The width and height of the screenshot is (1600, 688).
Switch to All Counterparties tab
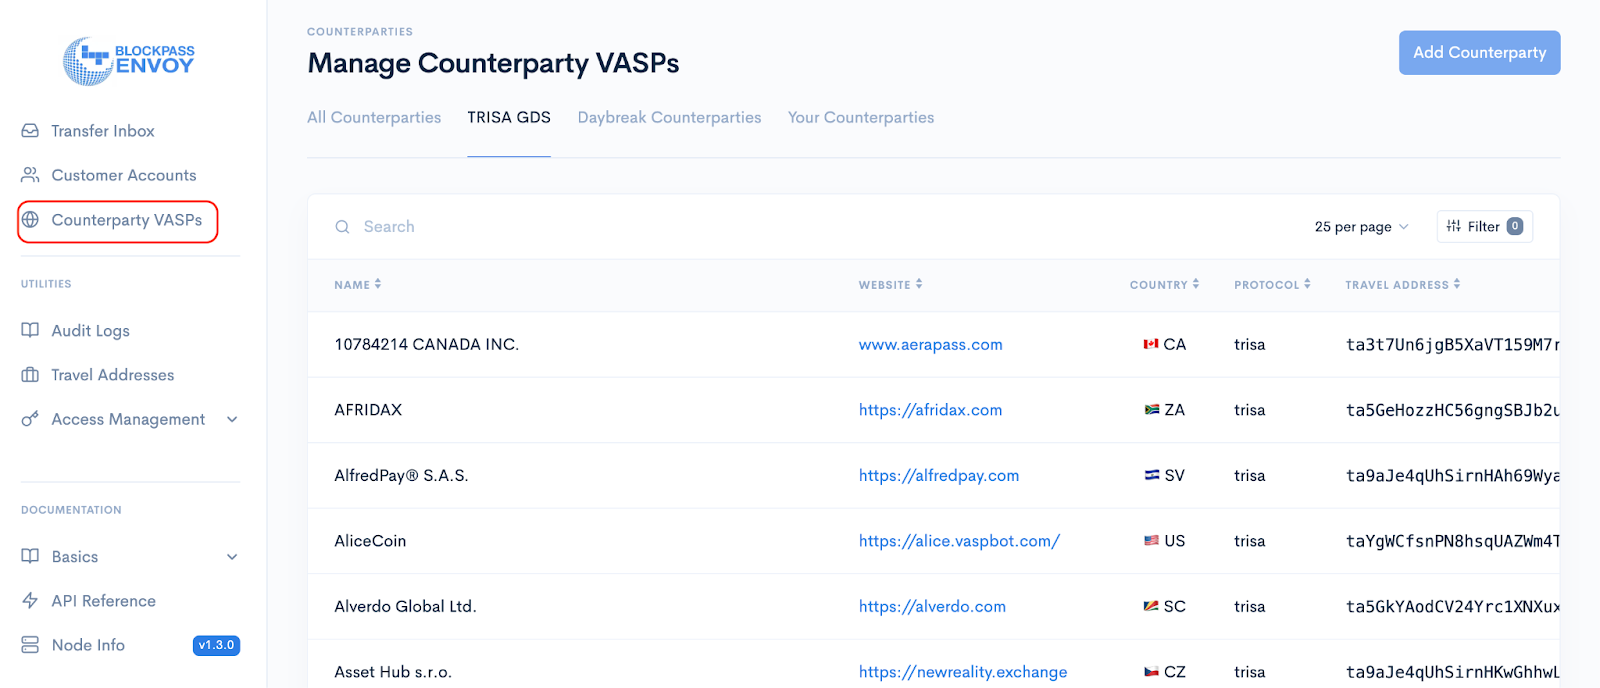(x=374, y=118)
